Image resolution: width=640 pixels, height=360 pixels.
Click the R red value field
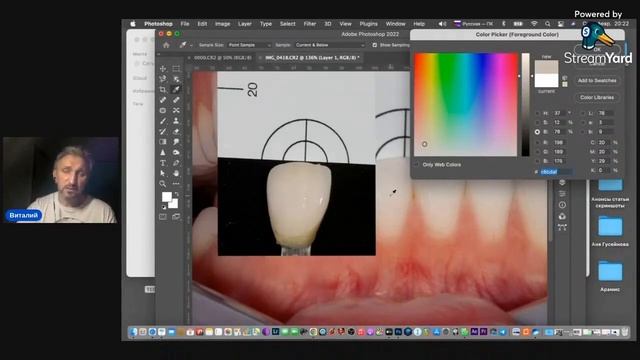(559, 142)
